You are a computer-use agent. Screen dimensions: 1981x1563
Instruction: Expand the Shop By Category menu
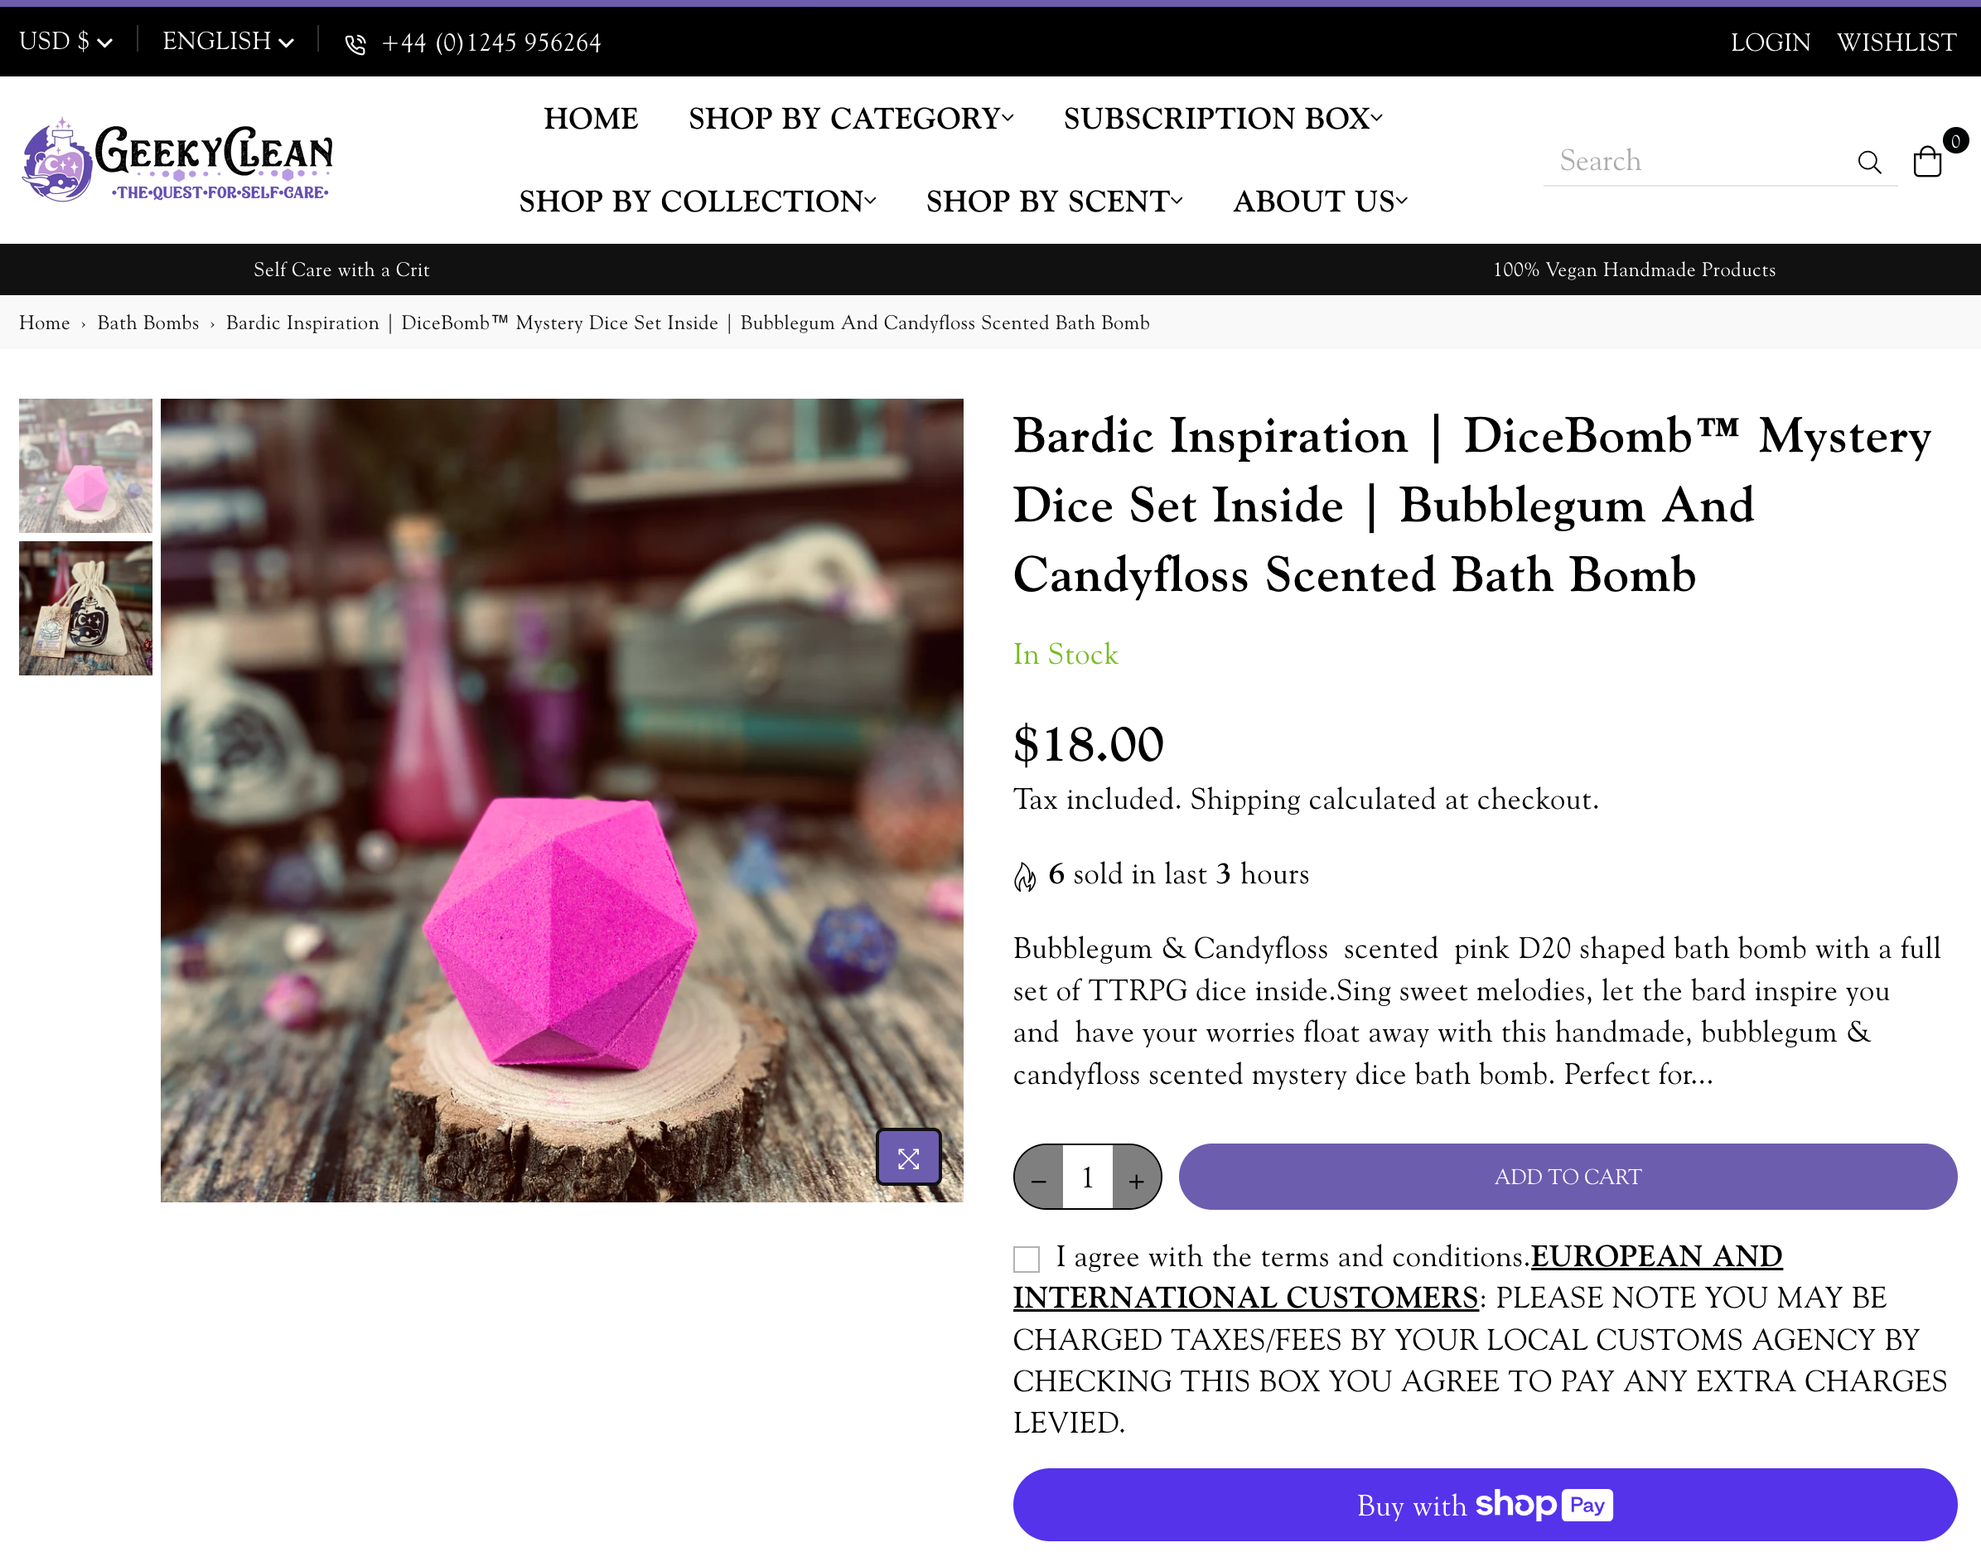[x=851, y=118]
